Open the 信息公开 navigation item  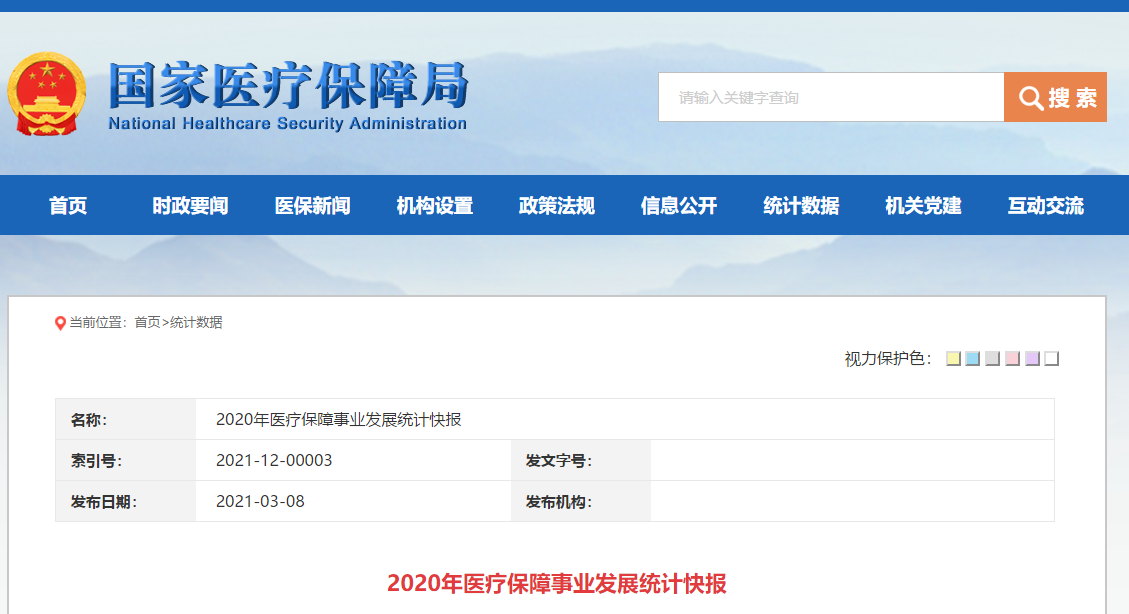point(679,206)
